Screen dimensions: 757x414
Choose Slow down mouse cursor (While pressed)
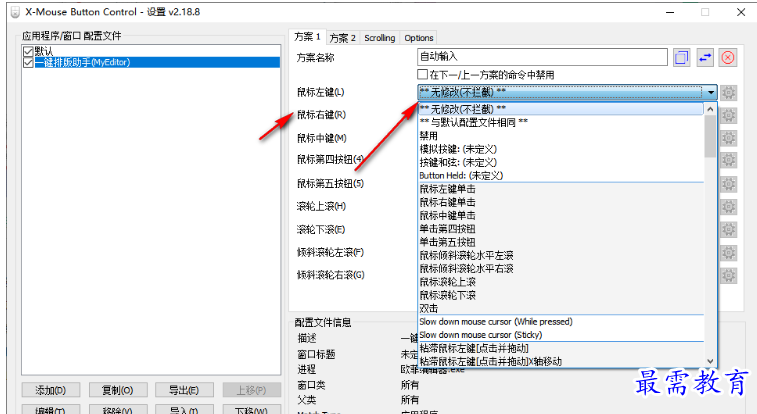point(561,322)
